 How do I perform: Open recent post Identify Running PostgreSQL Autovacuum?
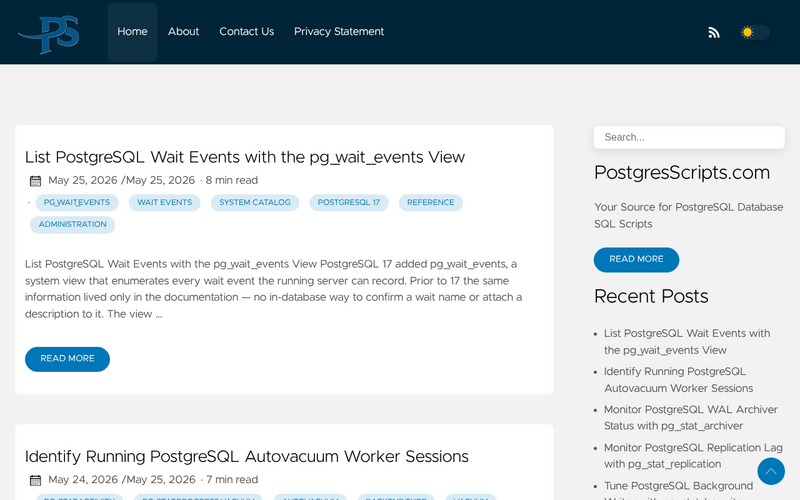[x=678, y=380]
